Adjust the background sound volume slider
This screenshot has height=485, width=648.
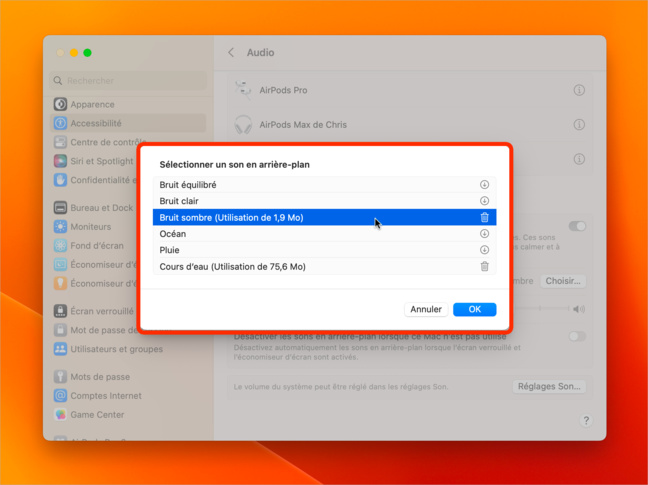coord(541,309)
